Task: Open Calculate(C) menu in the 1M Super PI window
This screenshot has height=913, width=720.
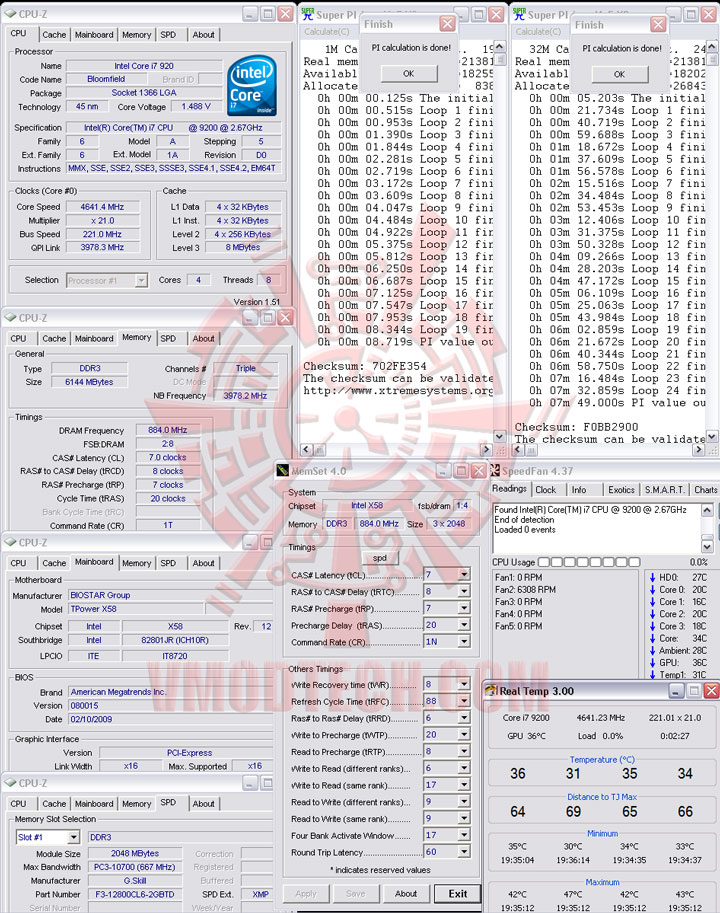Action: tap(327, 31)
